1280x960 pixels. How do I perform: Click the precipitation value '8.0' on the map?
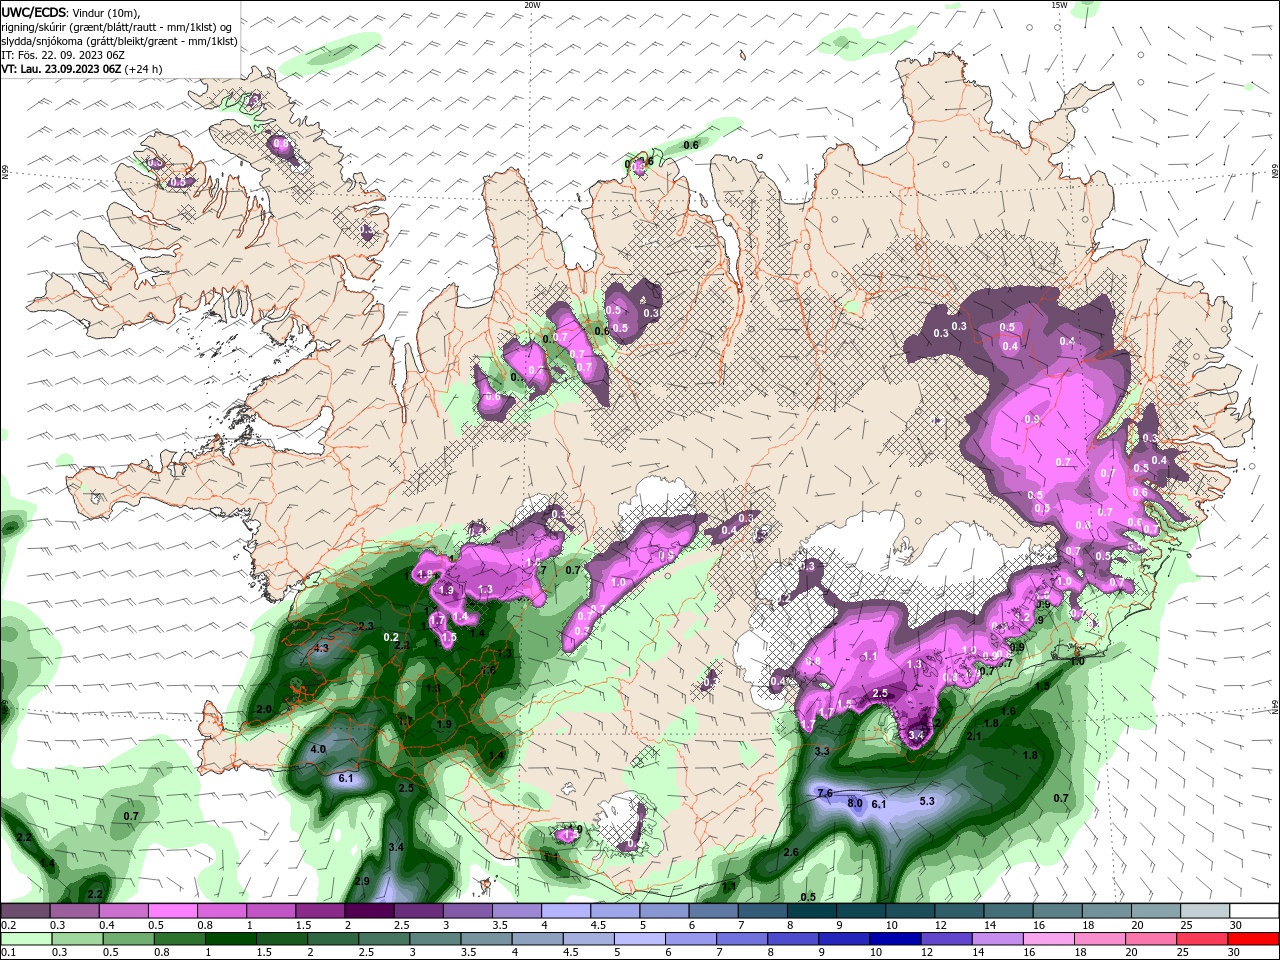[x=855, y=803]
